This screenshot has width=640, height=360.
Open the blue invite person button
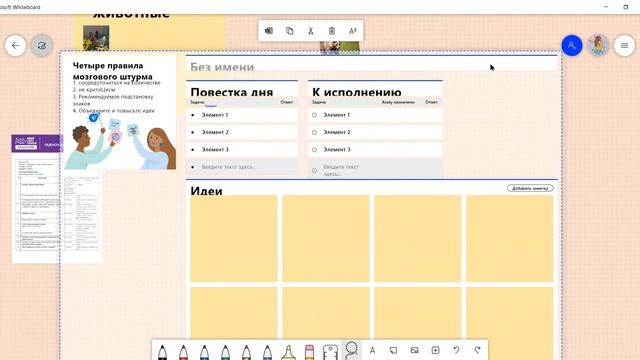571,45
